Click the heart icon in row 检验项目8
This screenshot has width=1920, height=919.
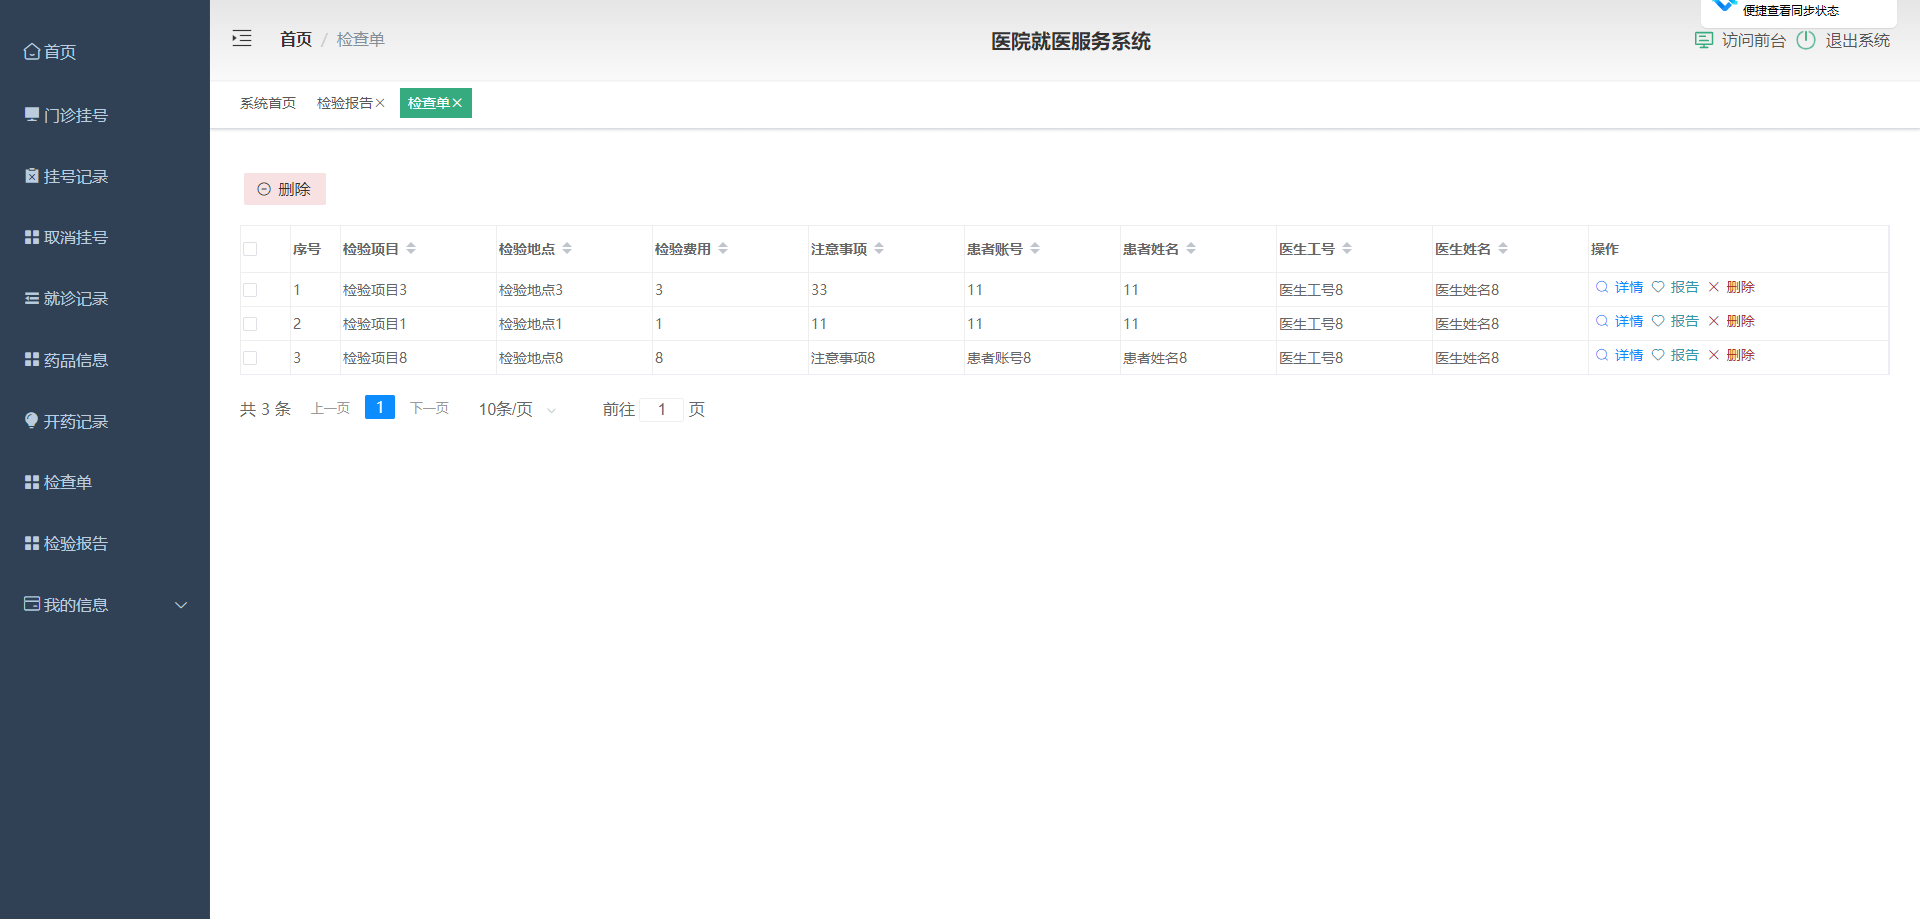point(1658,355)
